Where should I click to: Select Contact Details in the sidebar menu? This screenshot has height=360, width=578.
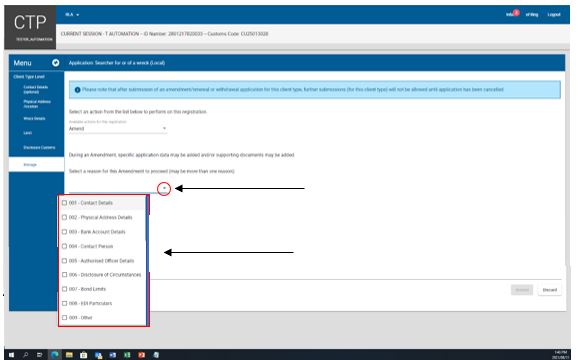coord(35,90)
